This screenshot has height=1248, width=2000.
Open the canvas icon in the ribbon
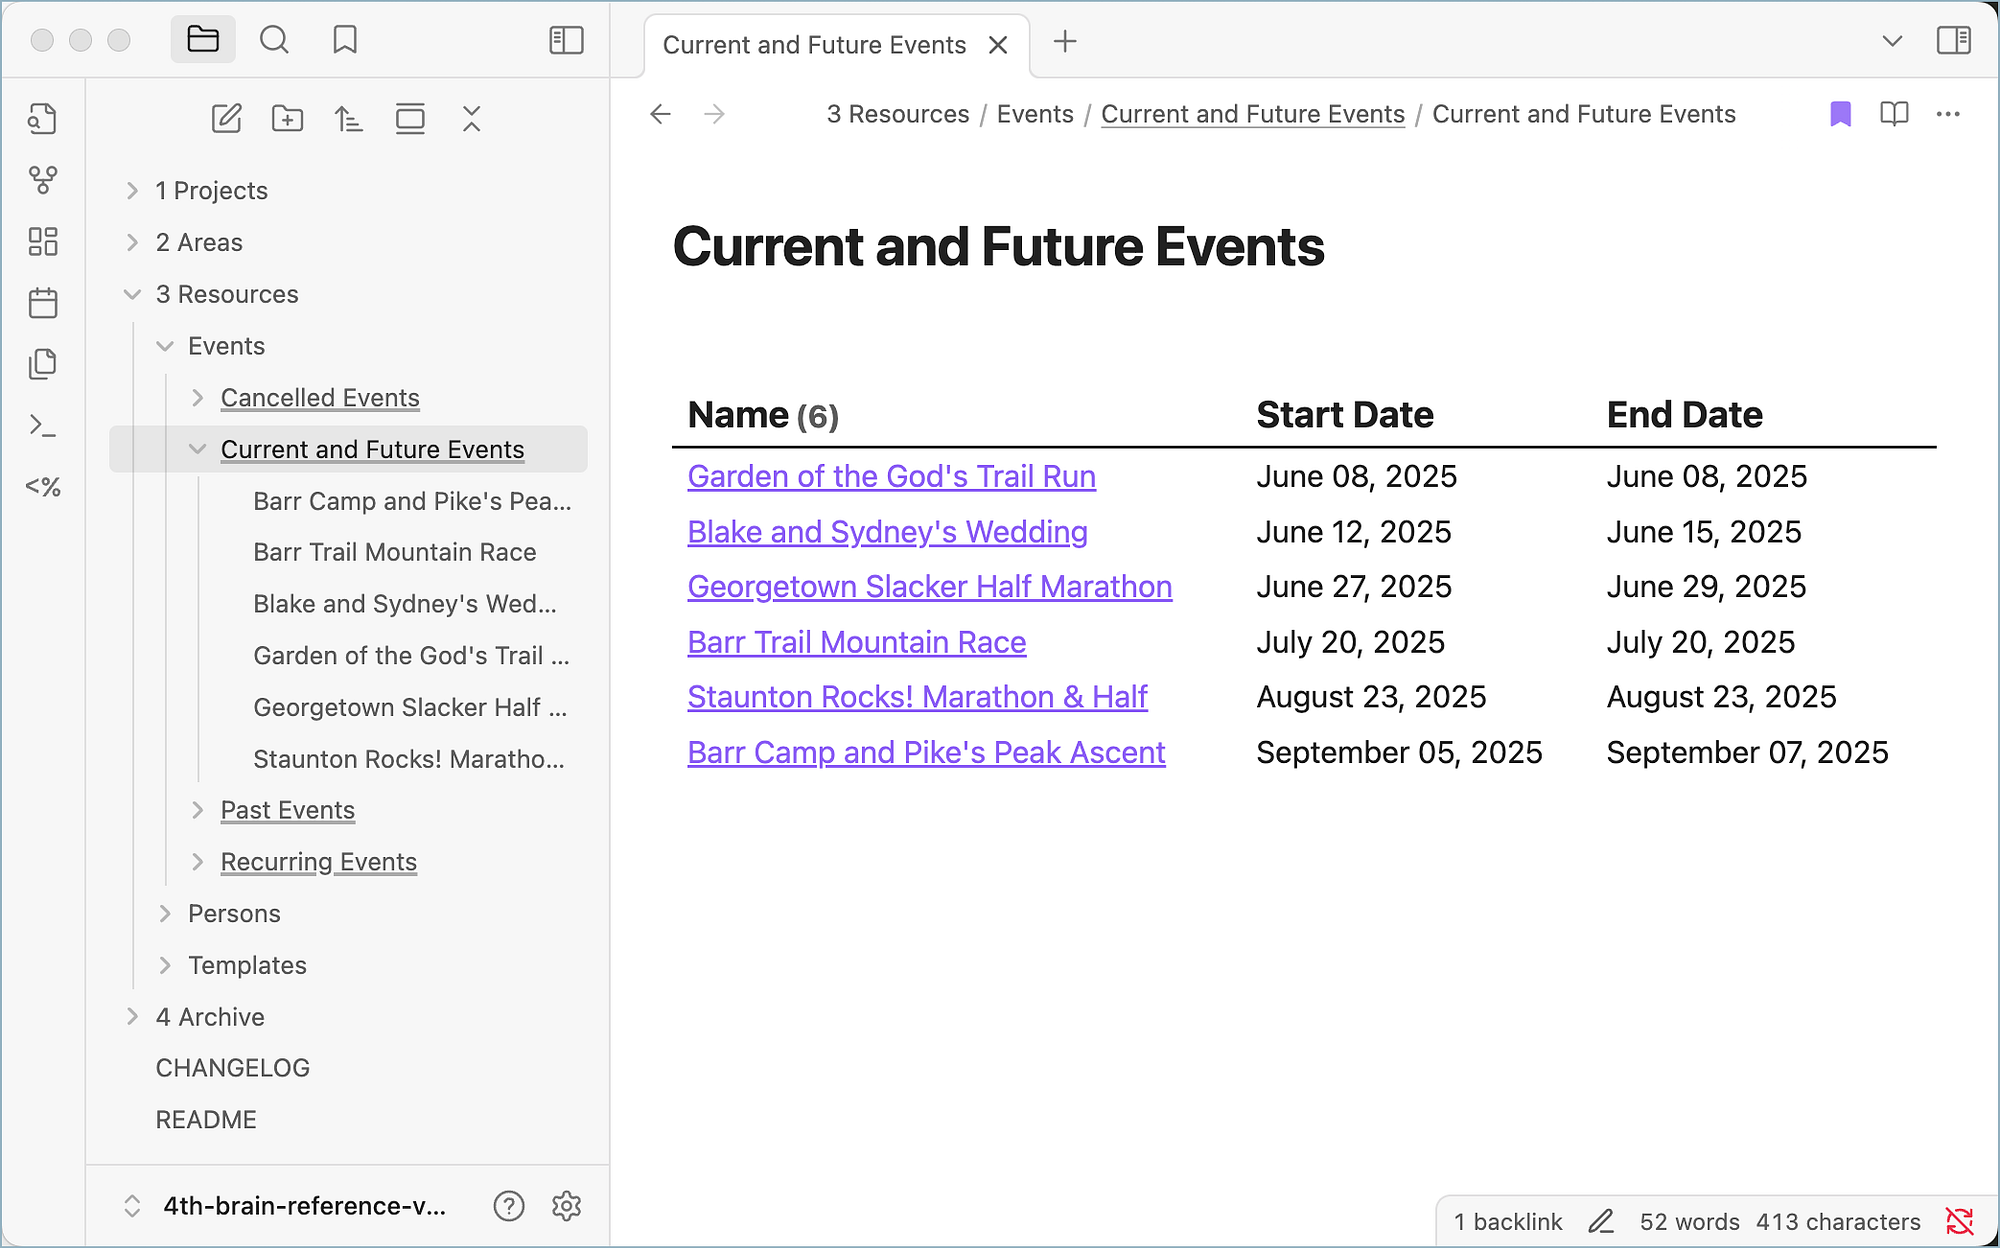coord(43,241)
